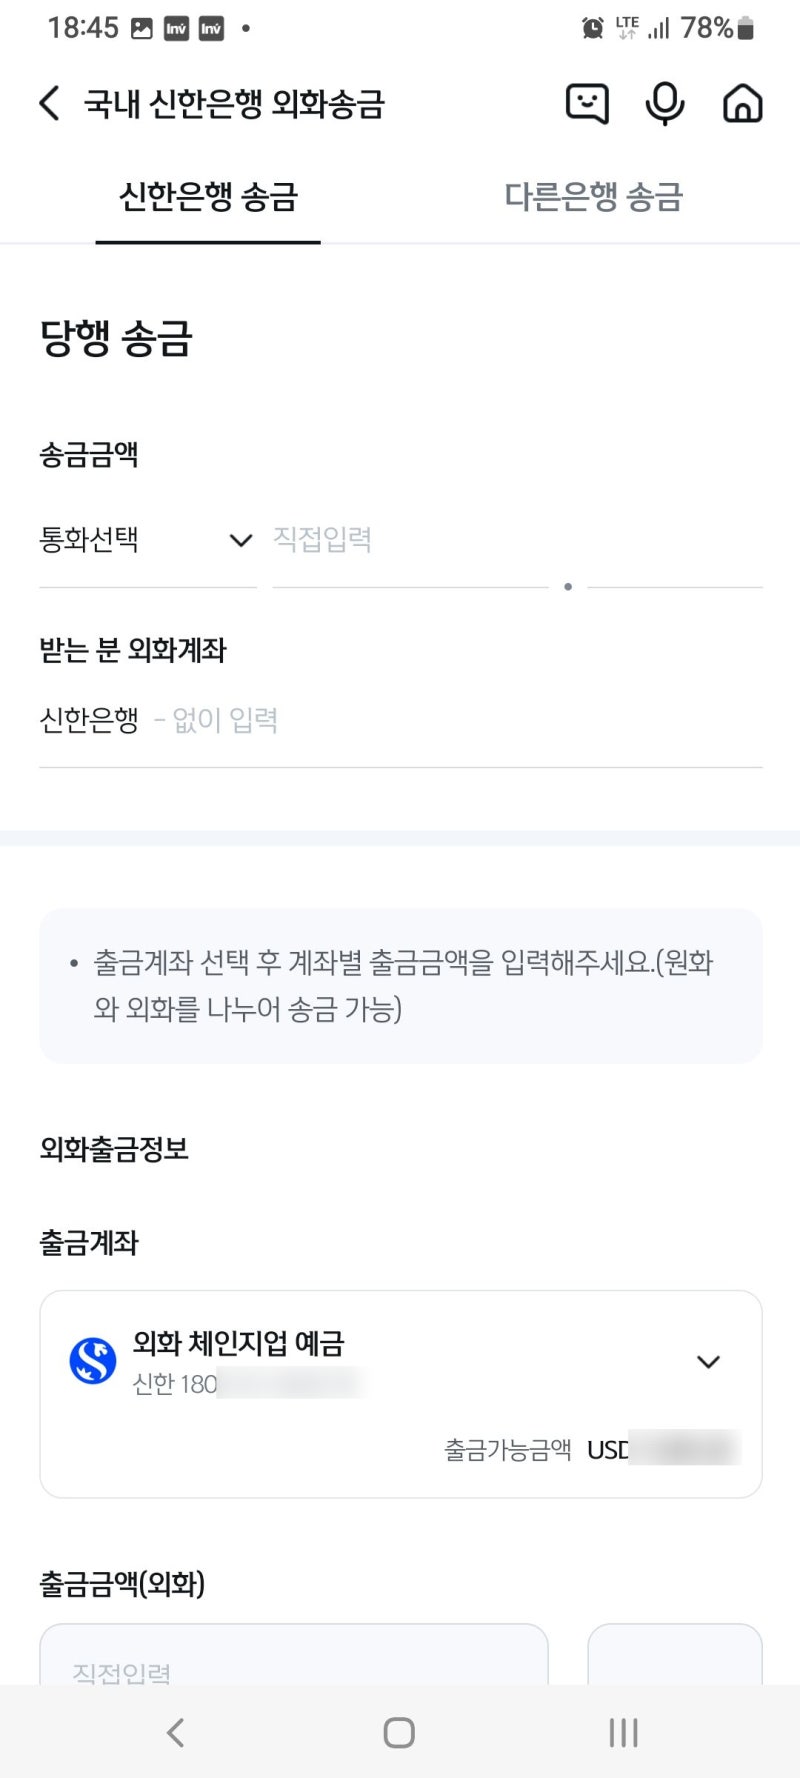Screen dimensions: 800x1778
Task: Activate the microphone voice search icon
Action: point(664,103)
